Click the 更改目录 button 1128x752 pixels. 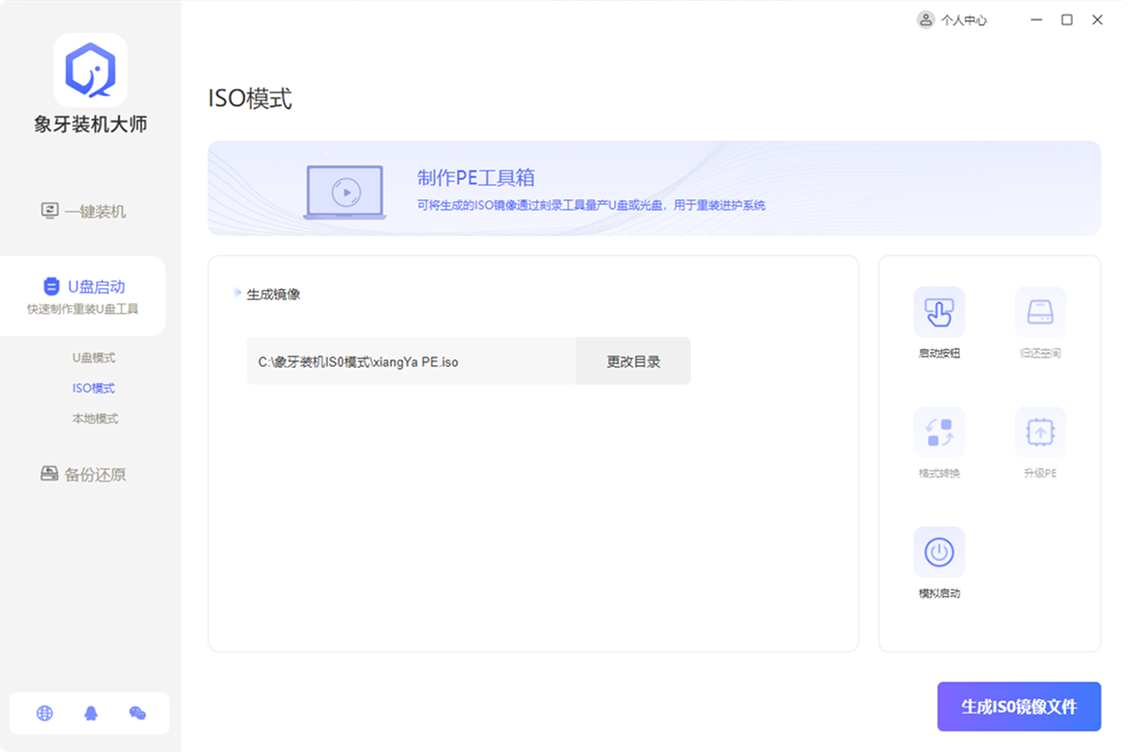632,361
